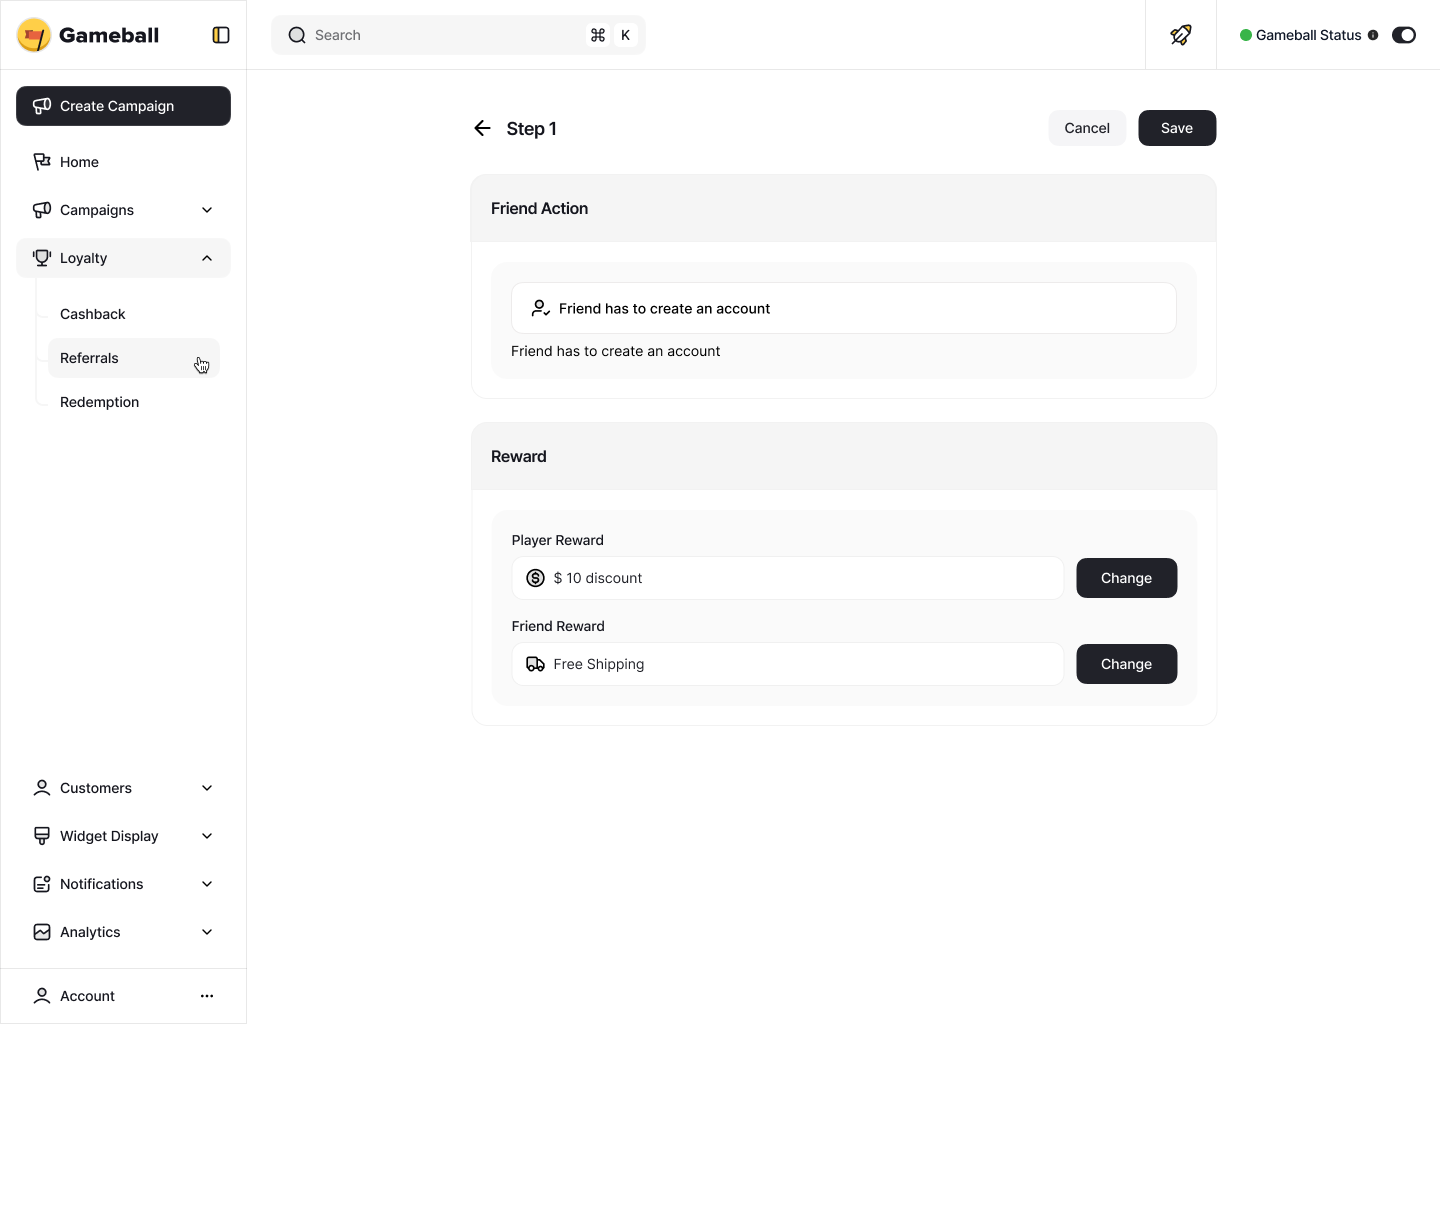Click the rocket launch icon in the top bar
This screenshot has height=1226, width=1440.
click(1181, 35)
